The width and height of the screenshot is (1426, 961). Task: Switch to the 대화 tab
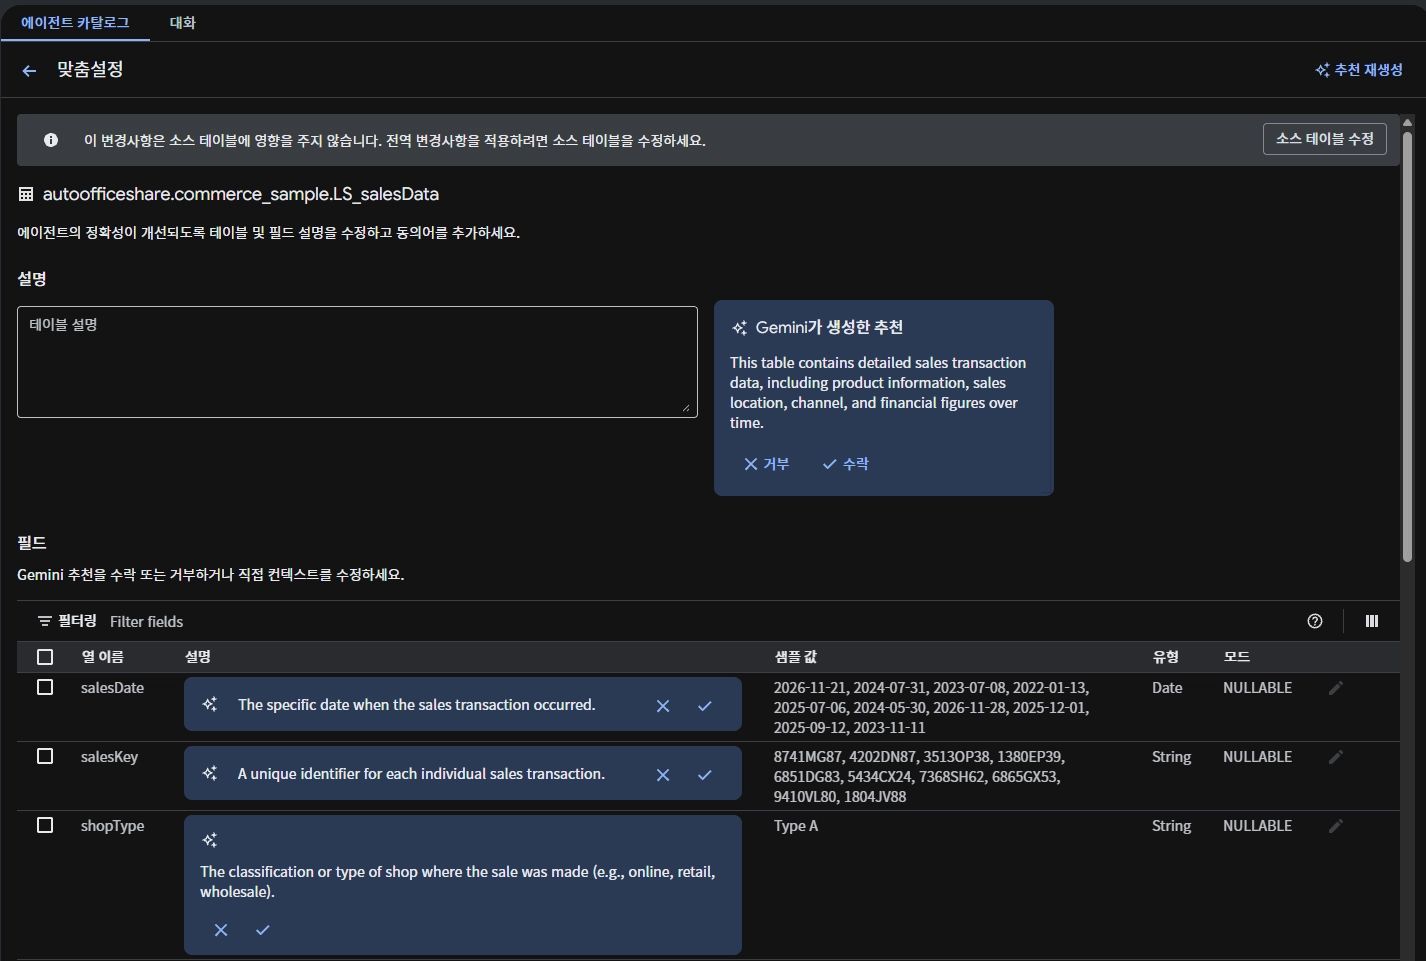[183, 22]
